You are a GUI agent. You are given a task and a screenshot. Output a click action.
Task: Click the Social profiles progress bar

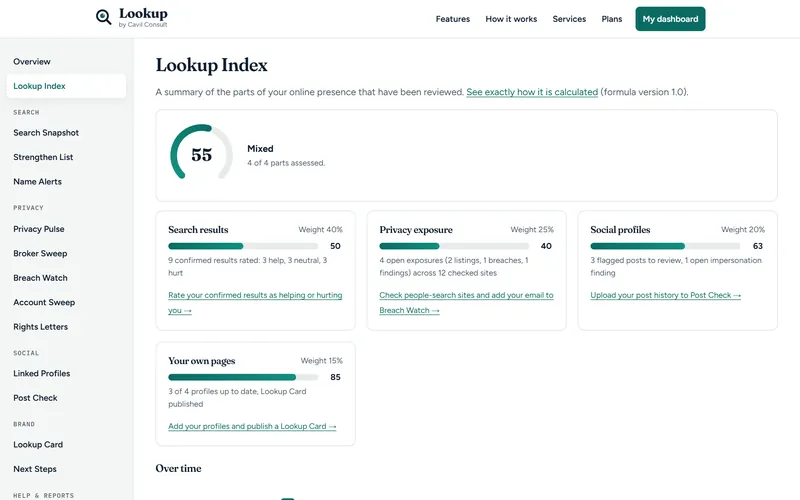click(x=665, y=246)
